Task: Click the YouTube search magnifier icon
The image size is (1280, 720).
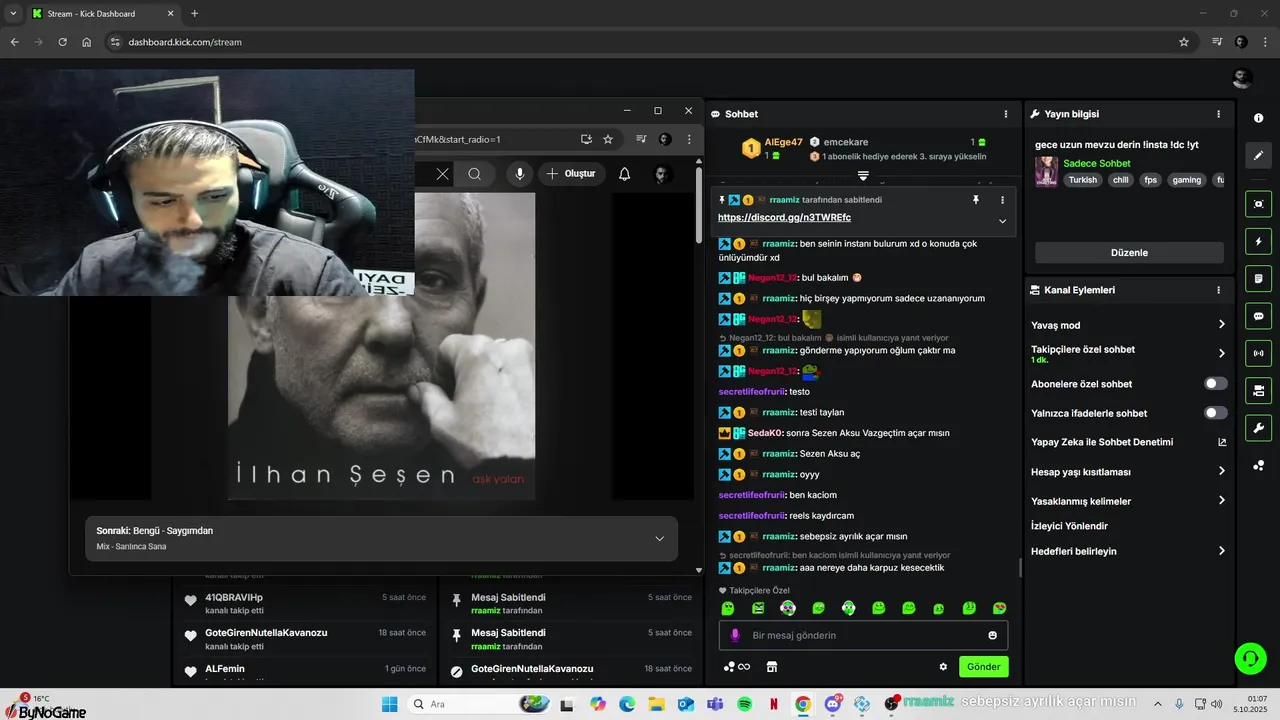Action: tap(475, 174)
